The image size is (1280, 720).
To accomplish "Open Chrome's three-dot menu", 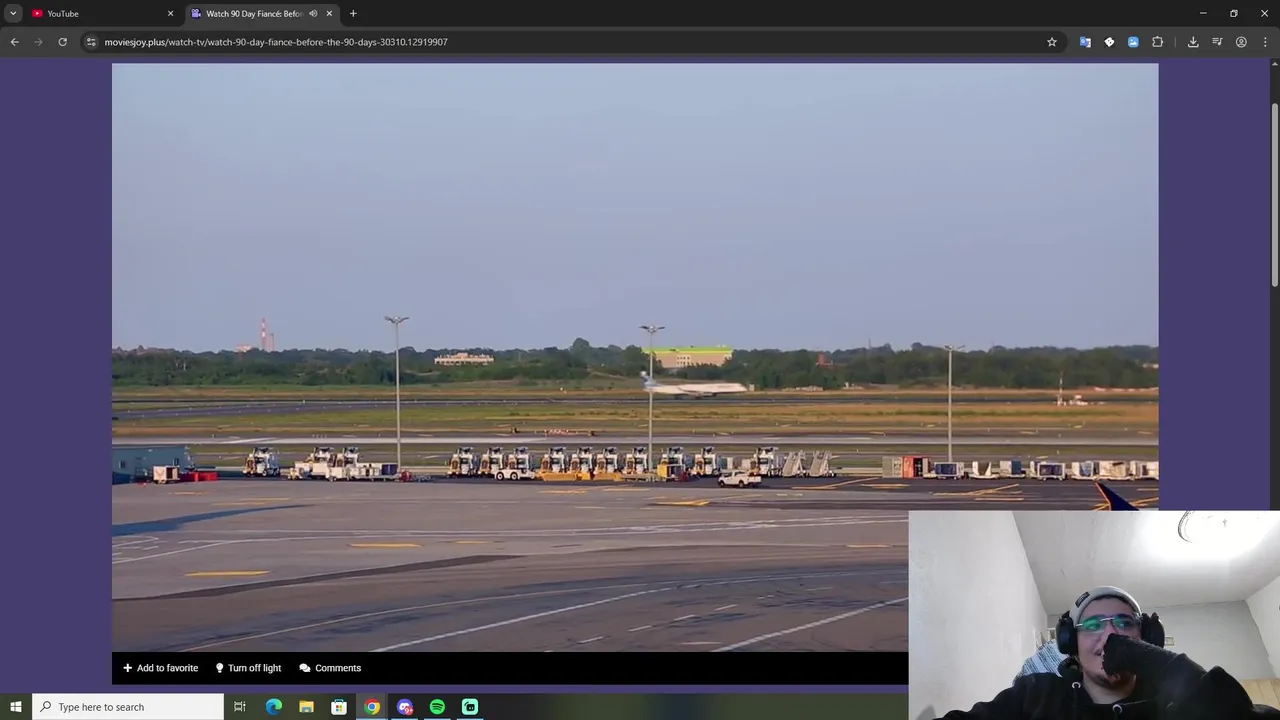I will click(x=1265, y=42).
